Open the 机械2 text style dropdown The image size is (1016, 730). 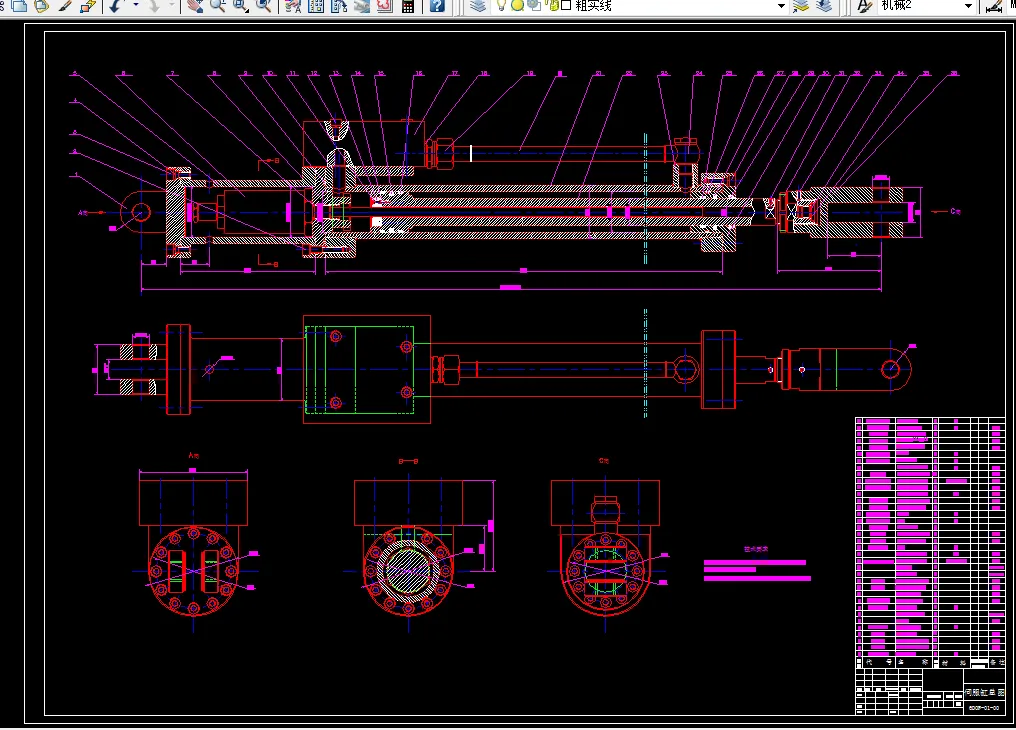coord(968,6)
